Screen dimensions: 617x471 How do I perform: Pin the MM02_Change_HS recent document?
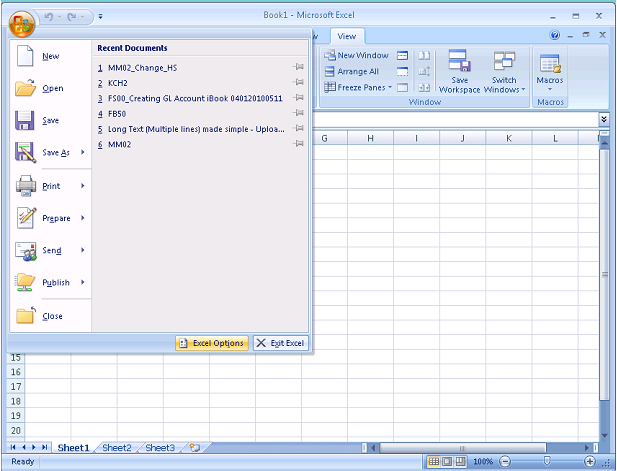(x=298, y=68)
